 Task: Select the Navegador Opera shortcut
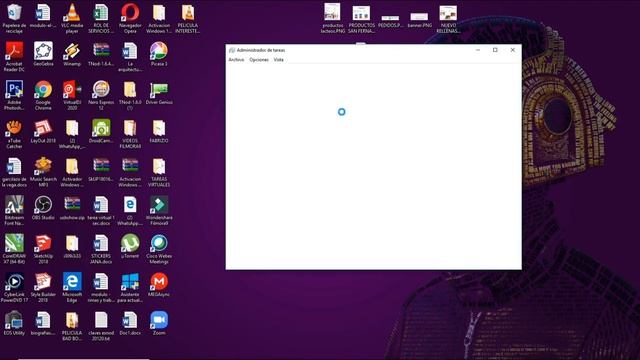[x=130, y=19]
